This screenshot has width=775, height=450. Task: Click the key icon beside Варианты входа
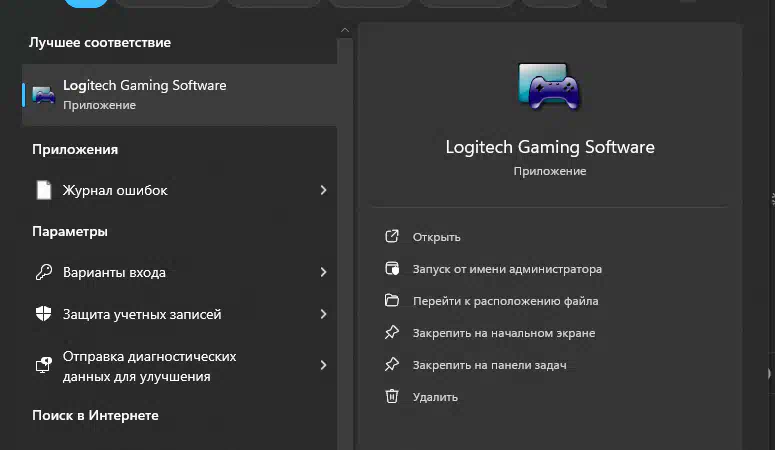pos(43,272)
